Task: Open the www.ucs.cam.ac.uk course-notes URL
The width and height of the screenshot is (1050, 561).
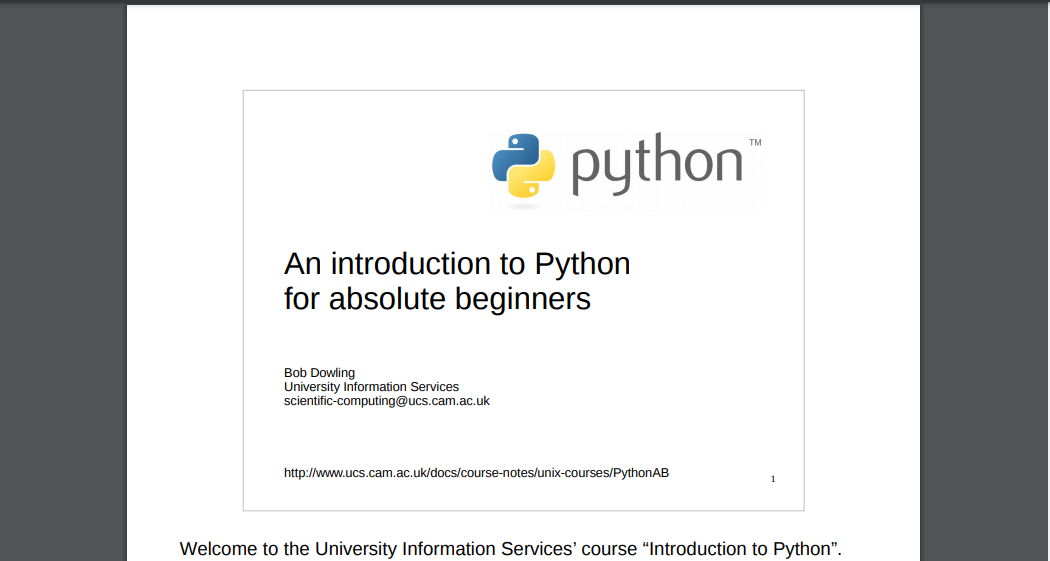Action: (x=476, y=473)
